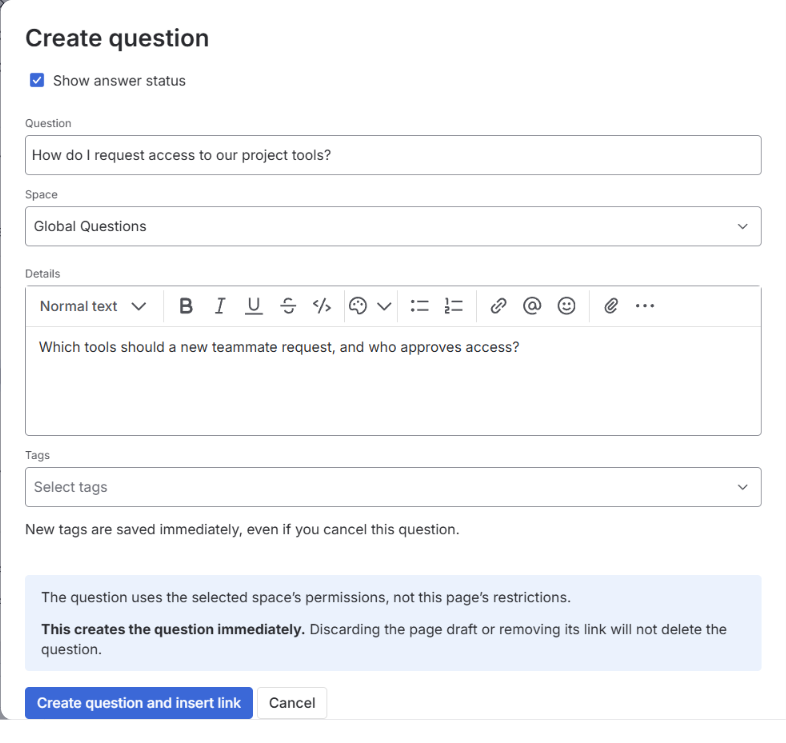This screenshot has width=786, height=743.
Task: Open the Space dropdown showing Global Questions
Action: coord(393,226)
